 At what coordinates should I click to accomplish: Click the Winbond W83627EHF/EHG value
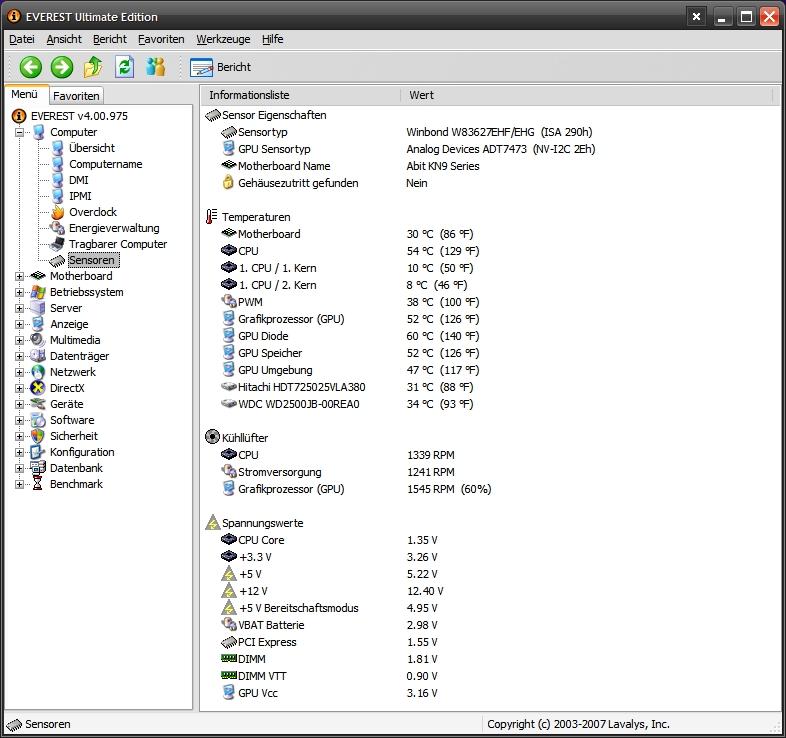click(499, 132)
